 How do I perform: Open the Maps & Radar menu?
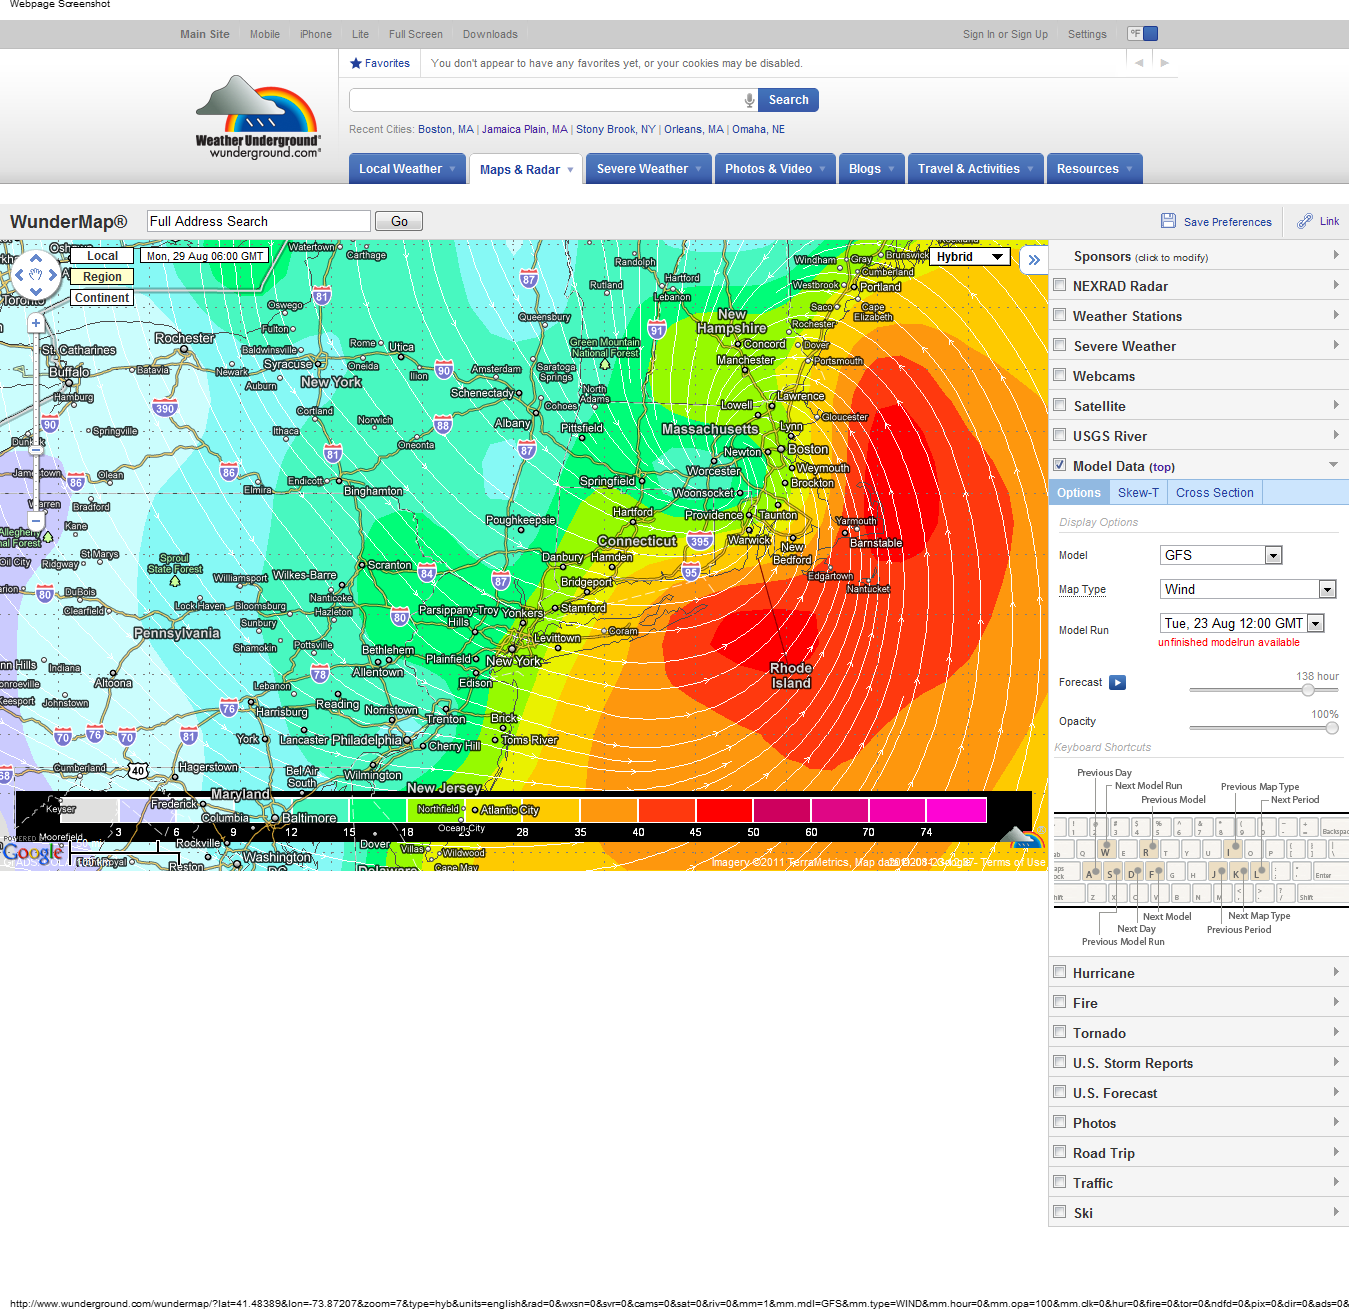[x=526, y=169]
